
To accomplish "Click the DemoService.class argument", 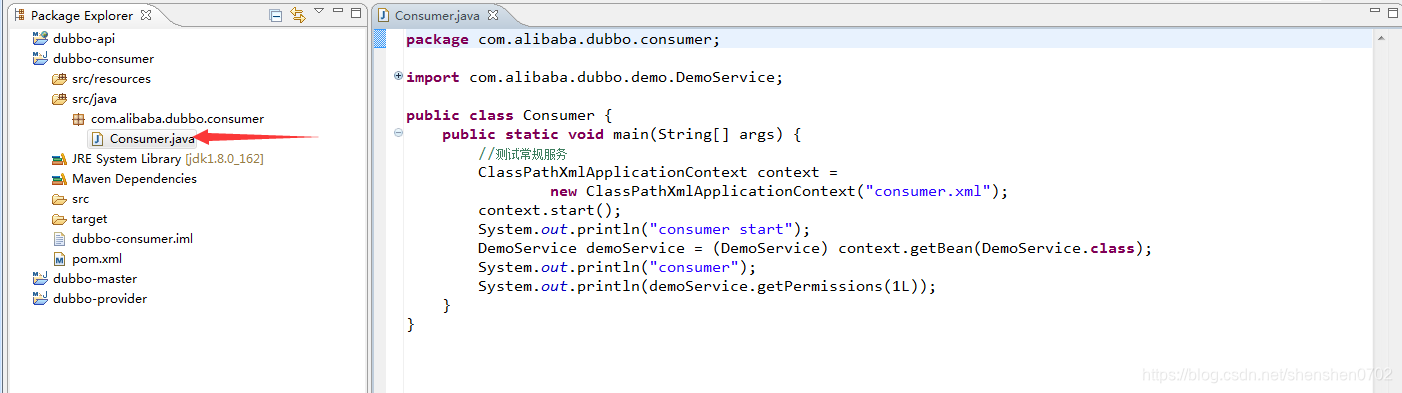I will point(1062,248).
